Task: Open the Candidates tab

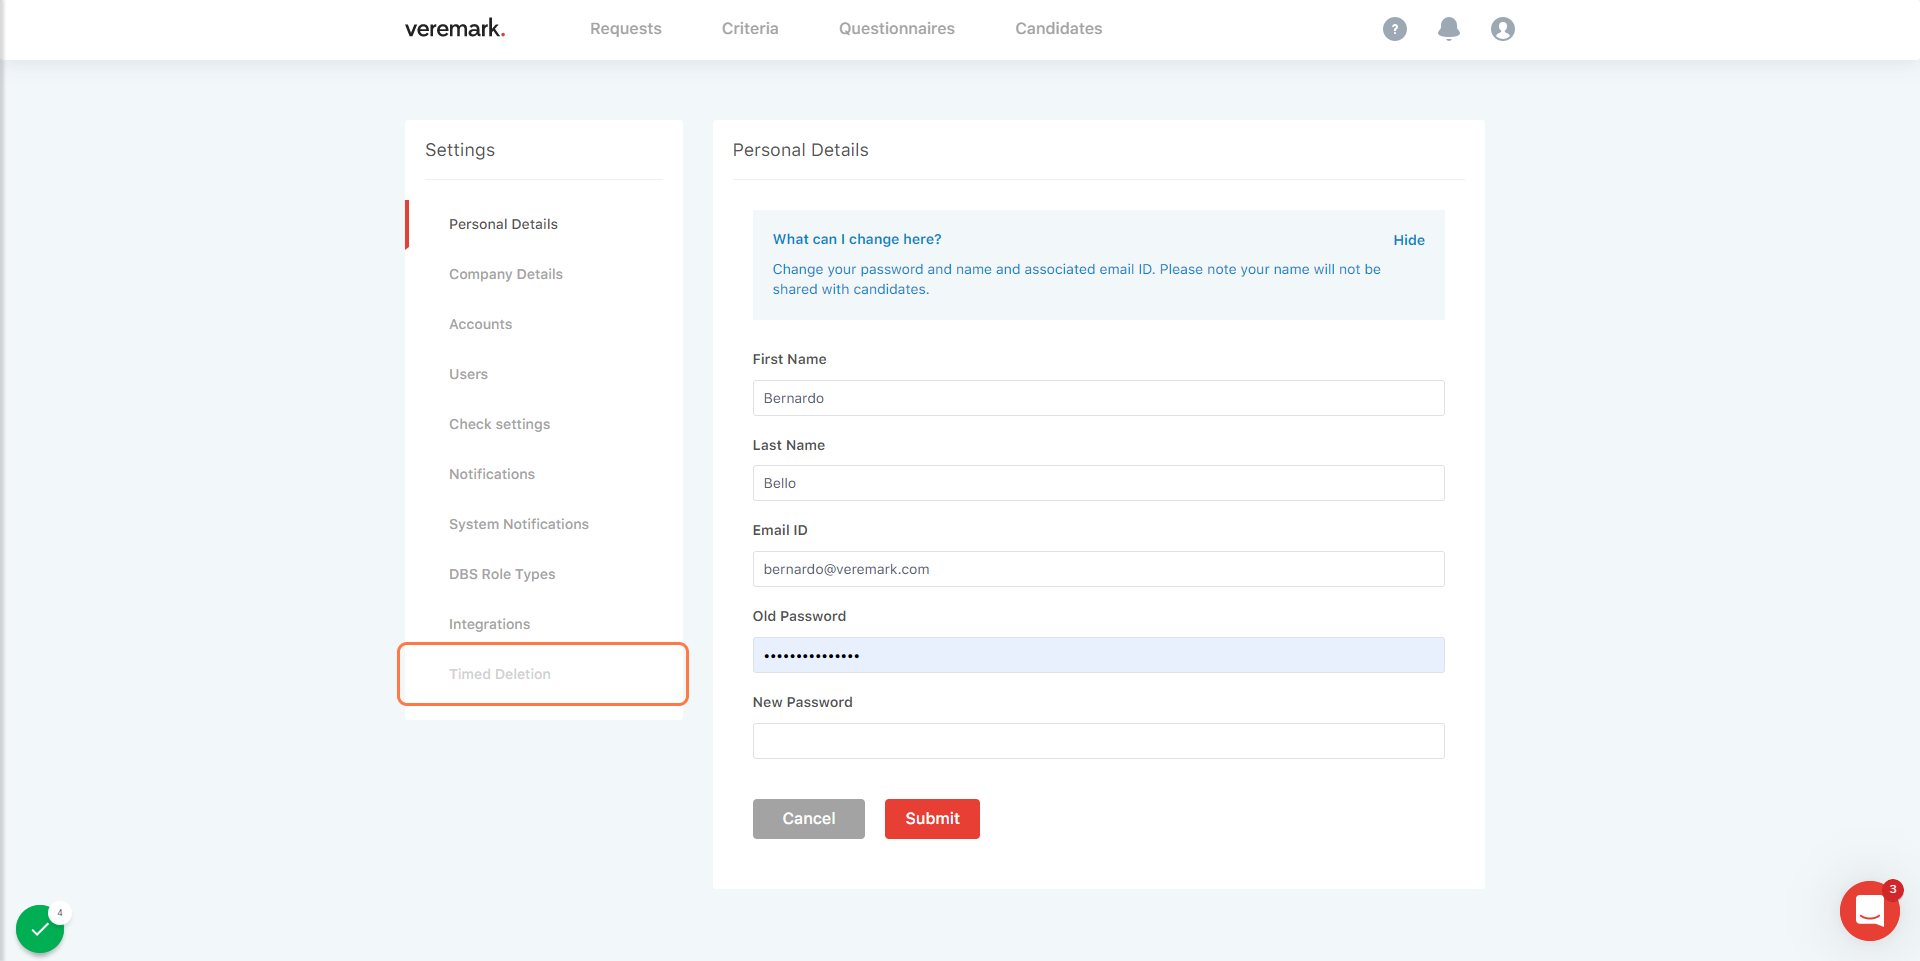Action: pyautogui.click(x=1059, y=29)
